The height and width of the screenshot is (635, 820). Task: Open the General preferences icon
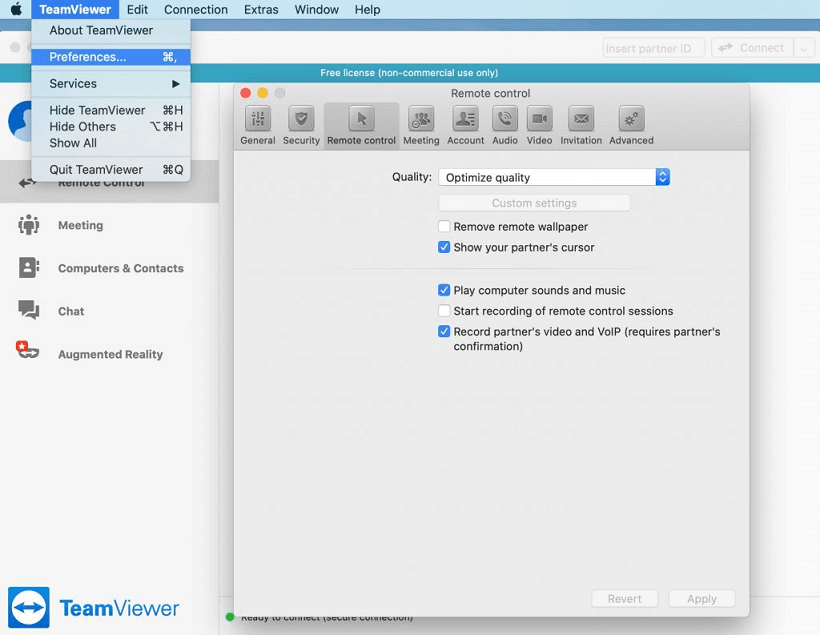[258, 120]
